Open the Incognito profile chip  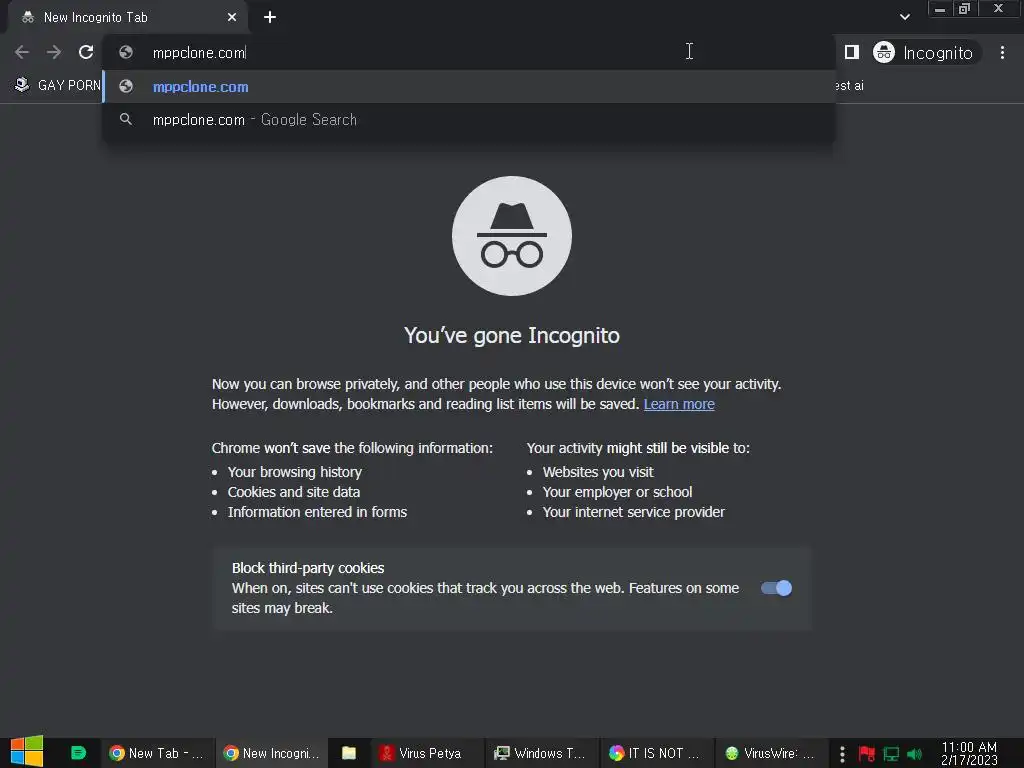[926, 52]
